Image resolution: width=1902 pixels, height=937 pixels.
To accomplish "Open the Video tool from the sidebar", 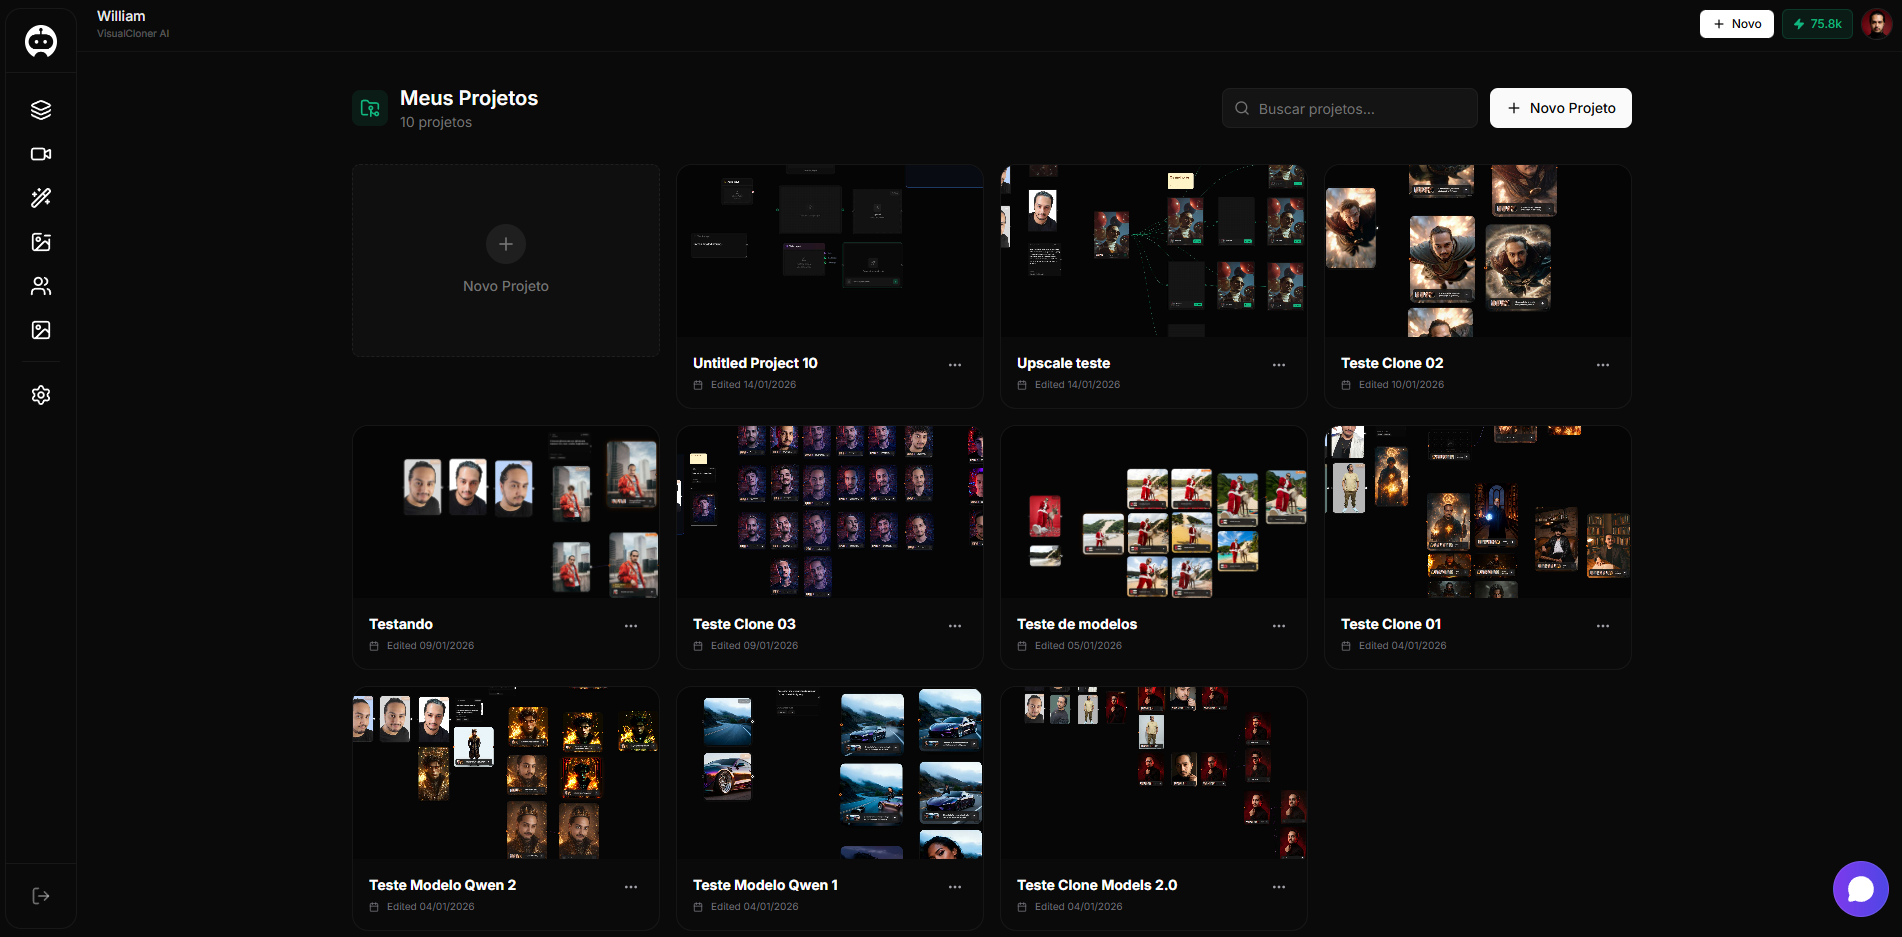I will point(40,154).
